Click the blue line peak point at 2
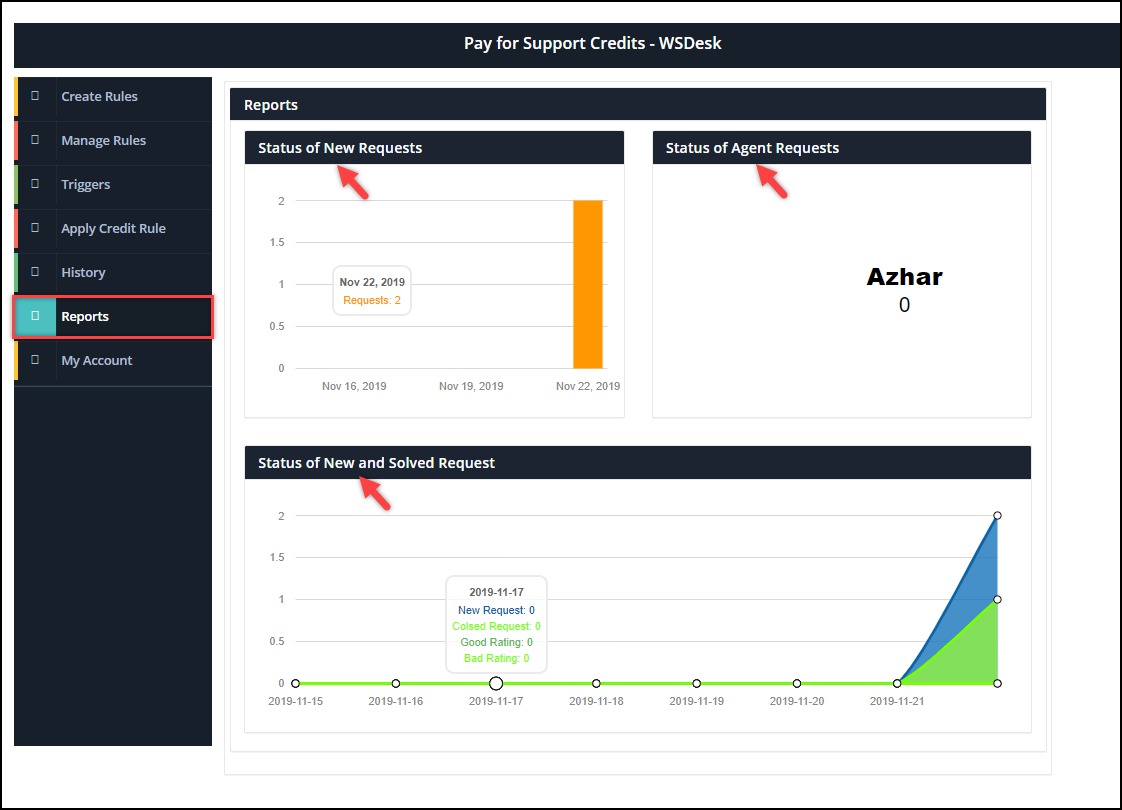This screenshot has height=810, width=1122. pyautogui.click(x=997, y=515)
